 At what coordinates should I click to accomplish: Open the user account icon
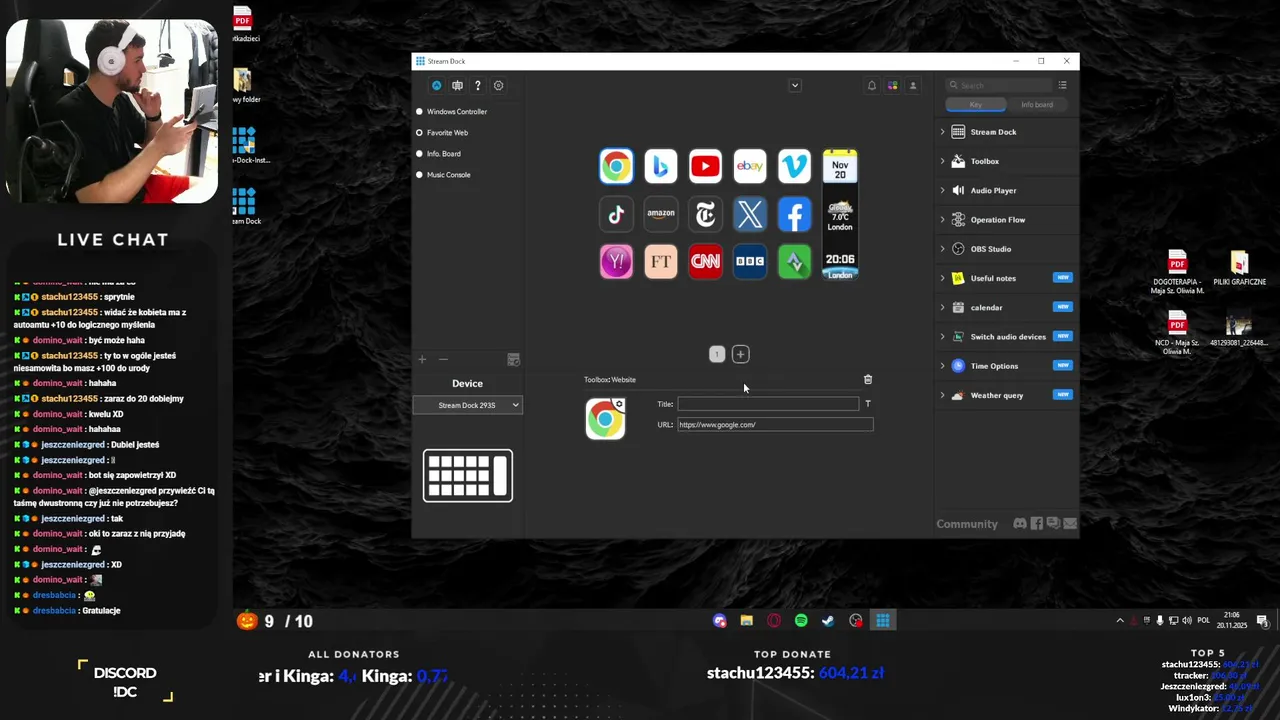tap(912, 86)
